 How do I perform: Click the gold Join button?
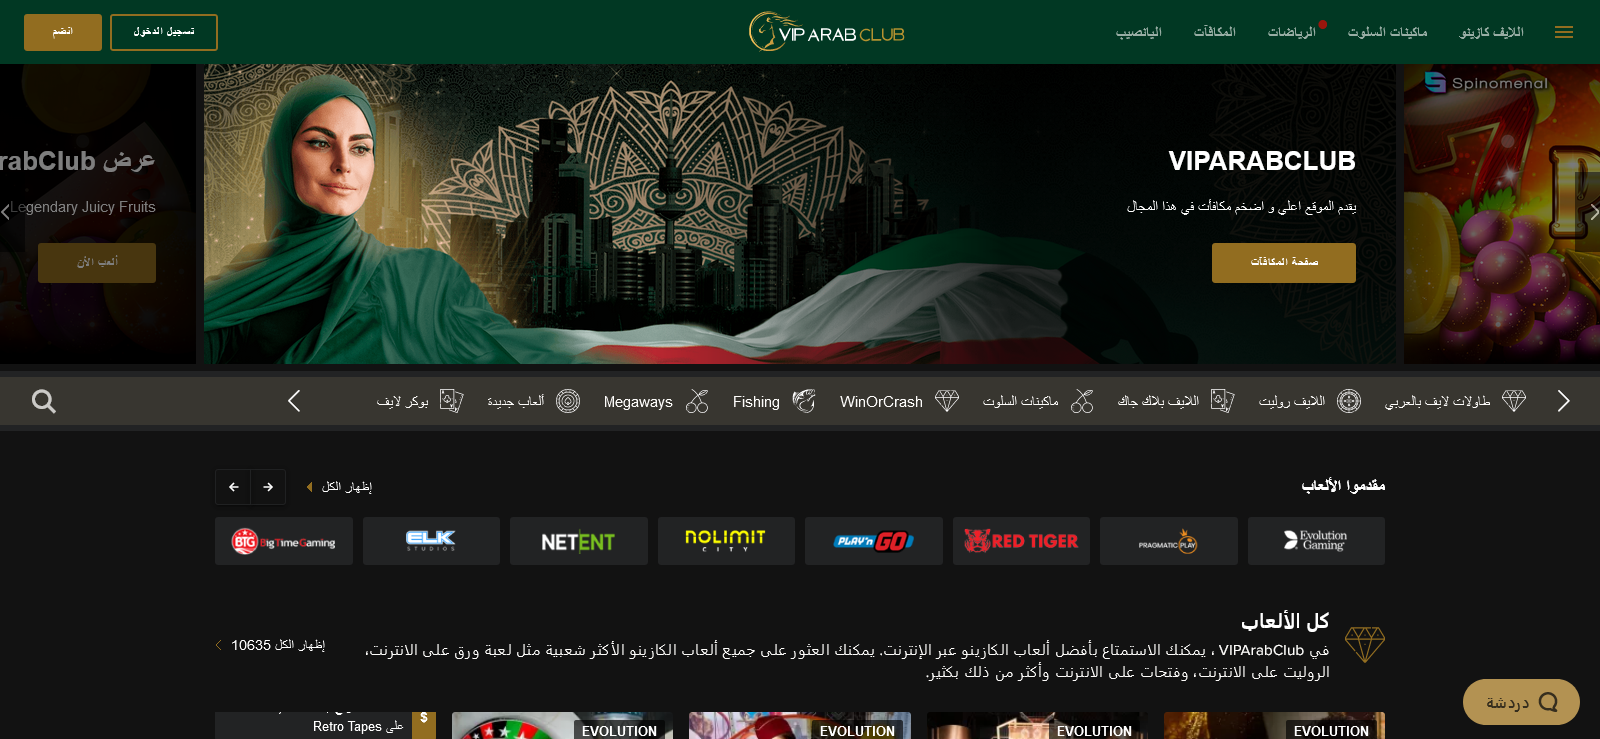click(x=63, y=32)
